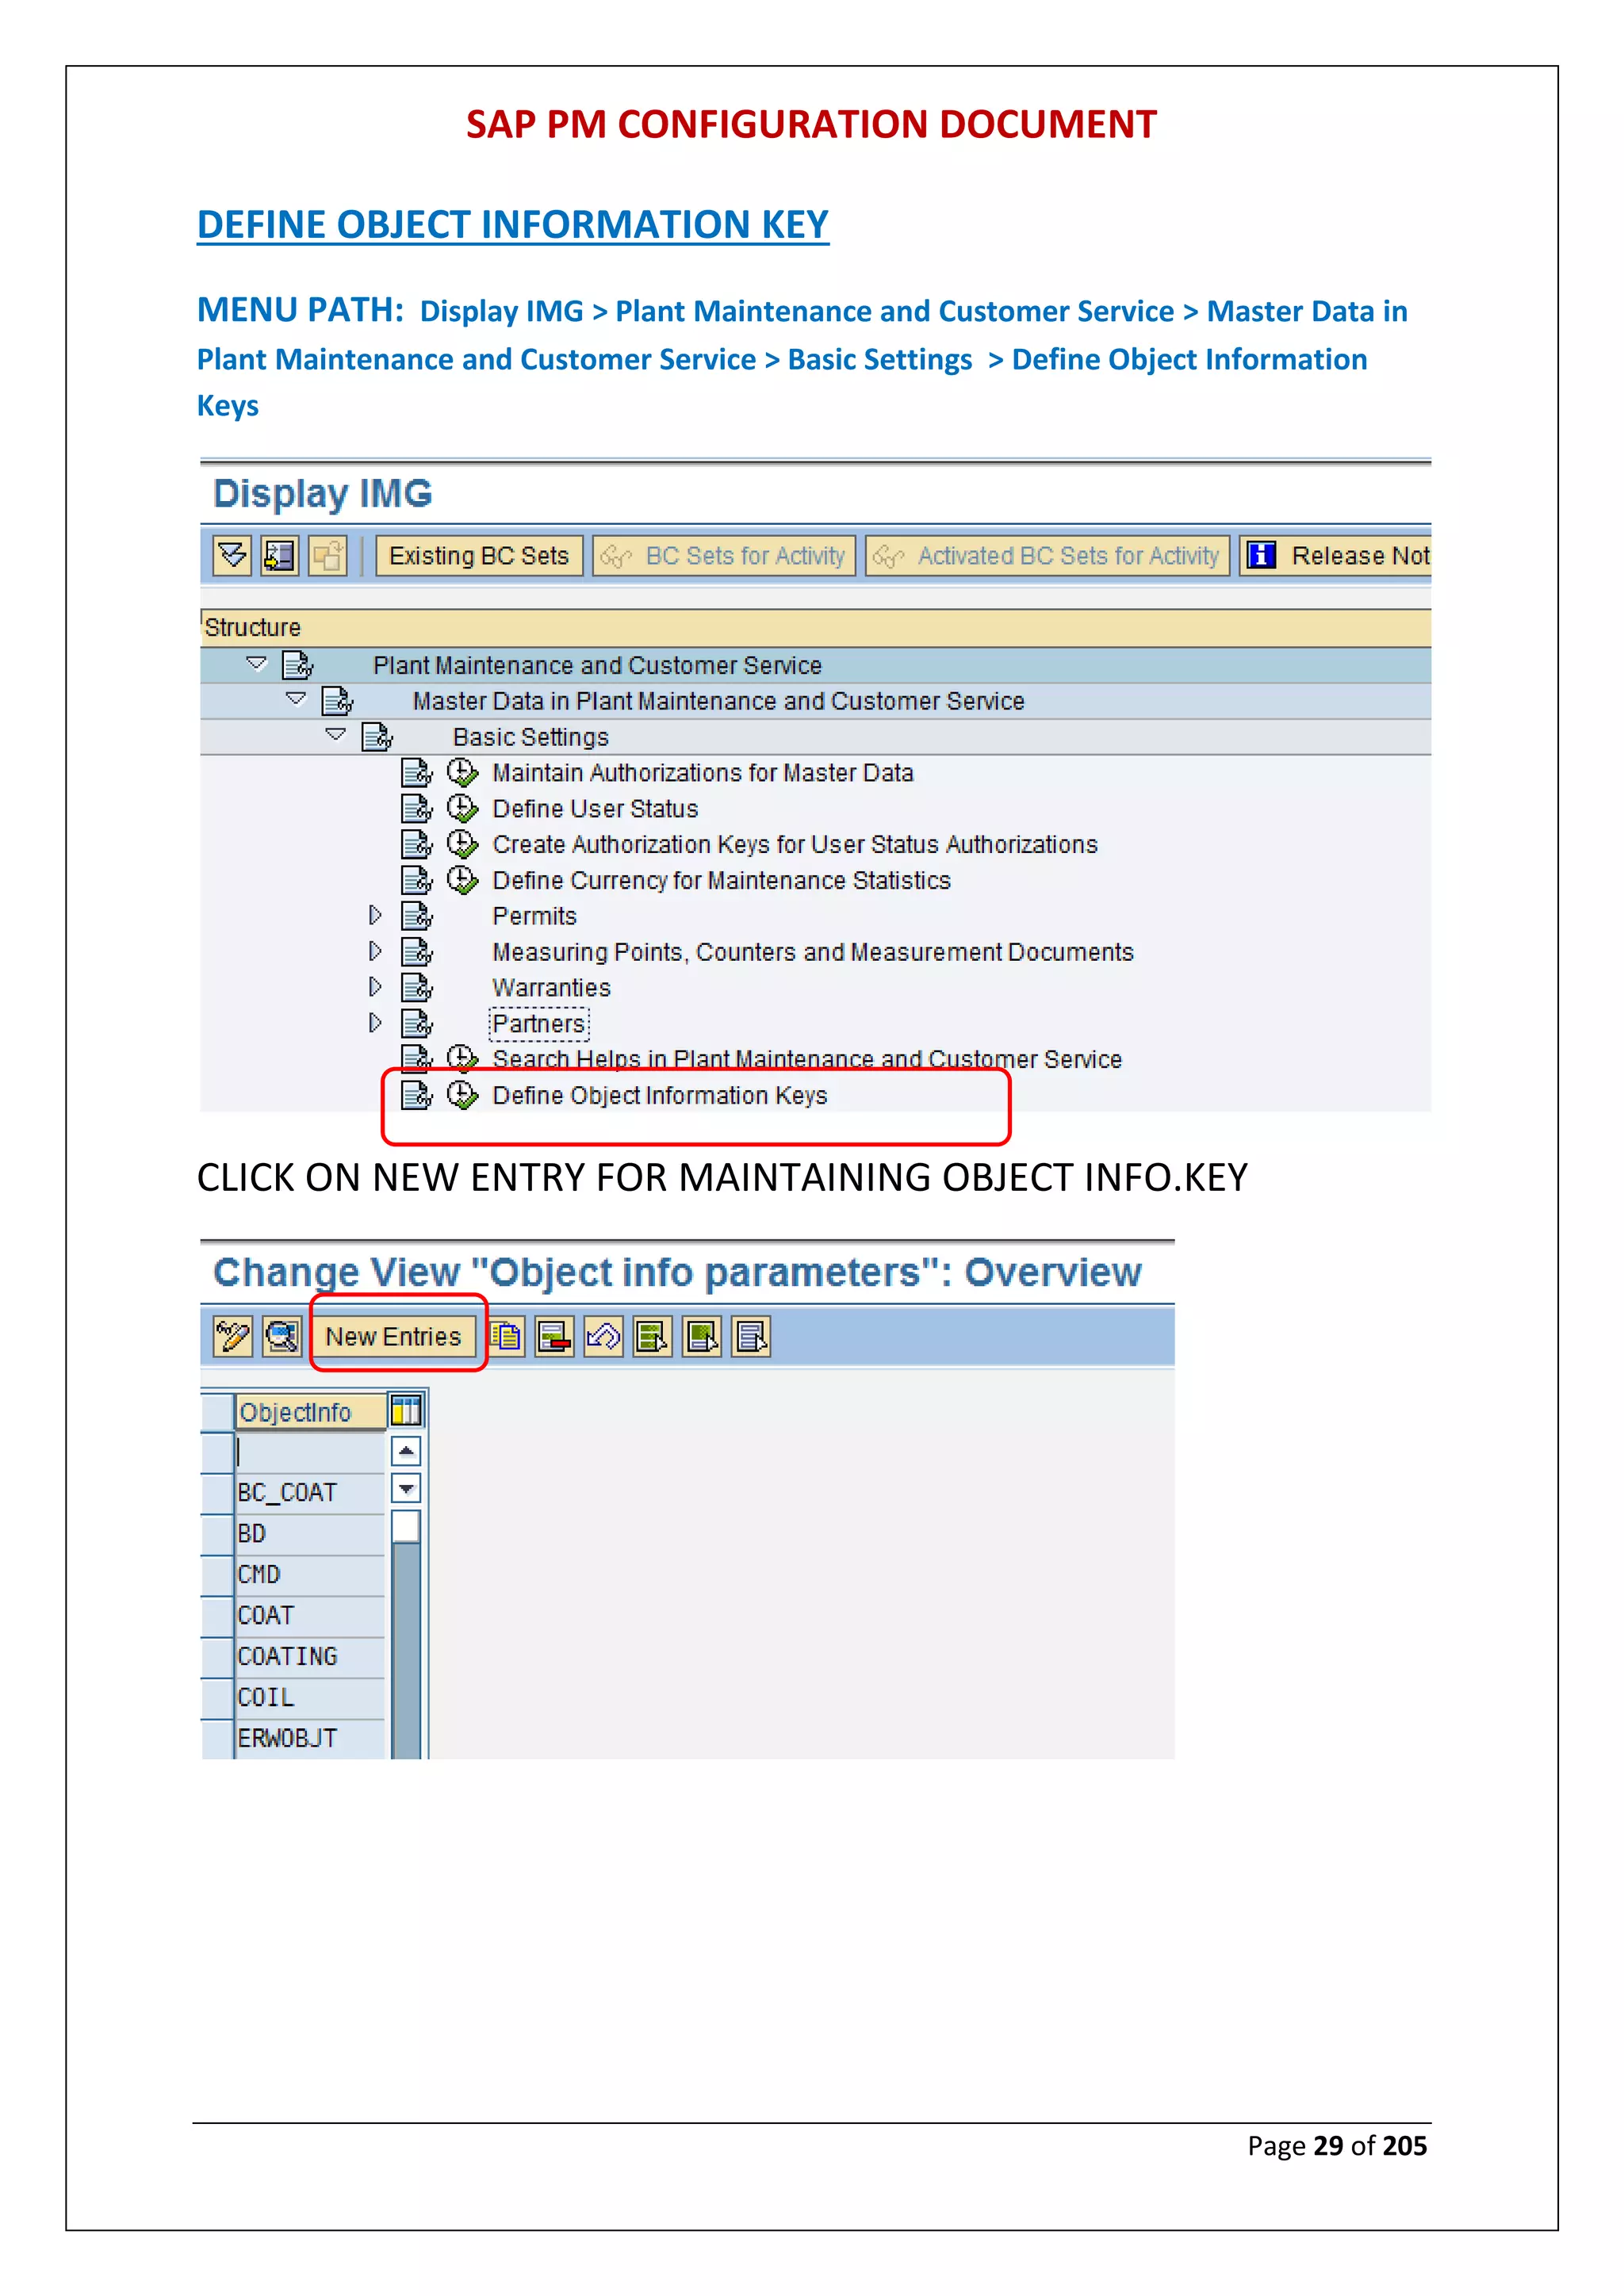1624x2296 pixels.
Task: Click New Entries button
Action: click(x=394, y=1337)
